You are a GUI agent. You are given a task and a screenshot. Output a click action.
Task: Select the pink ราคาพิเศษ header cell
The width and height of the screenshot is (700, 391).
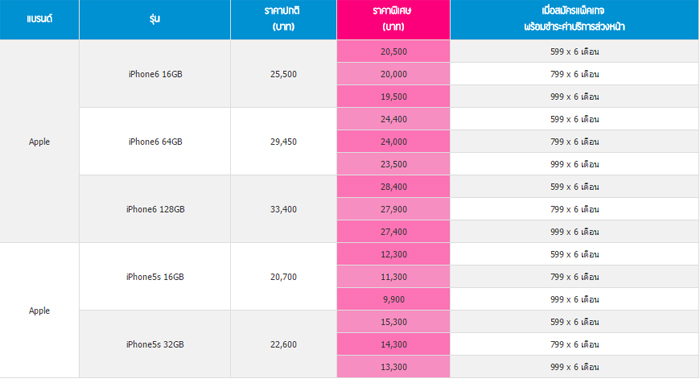tap(393, 20)
